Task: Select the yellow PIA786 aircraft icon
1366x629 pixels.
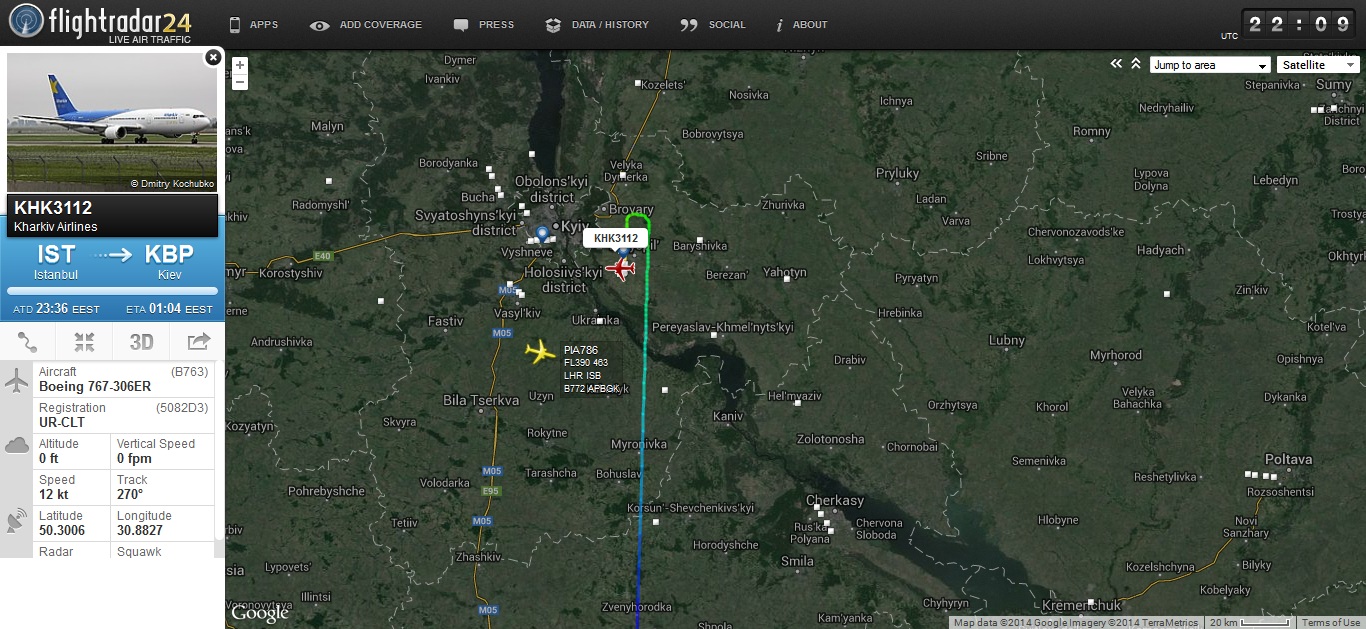Action: (540, 352)
